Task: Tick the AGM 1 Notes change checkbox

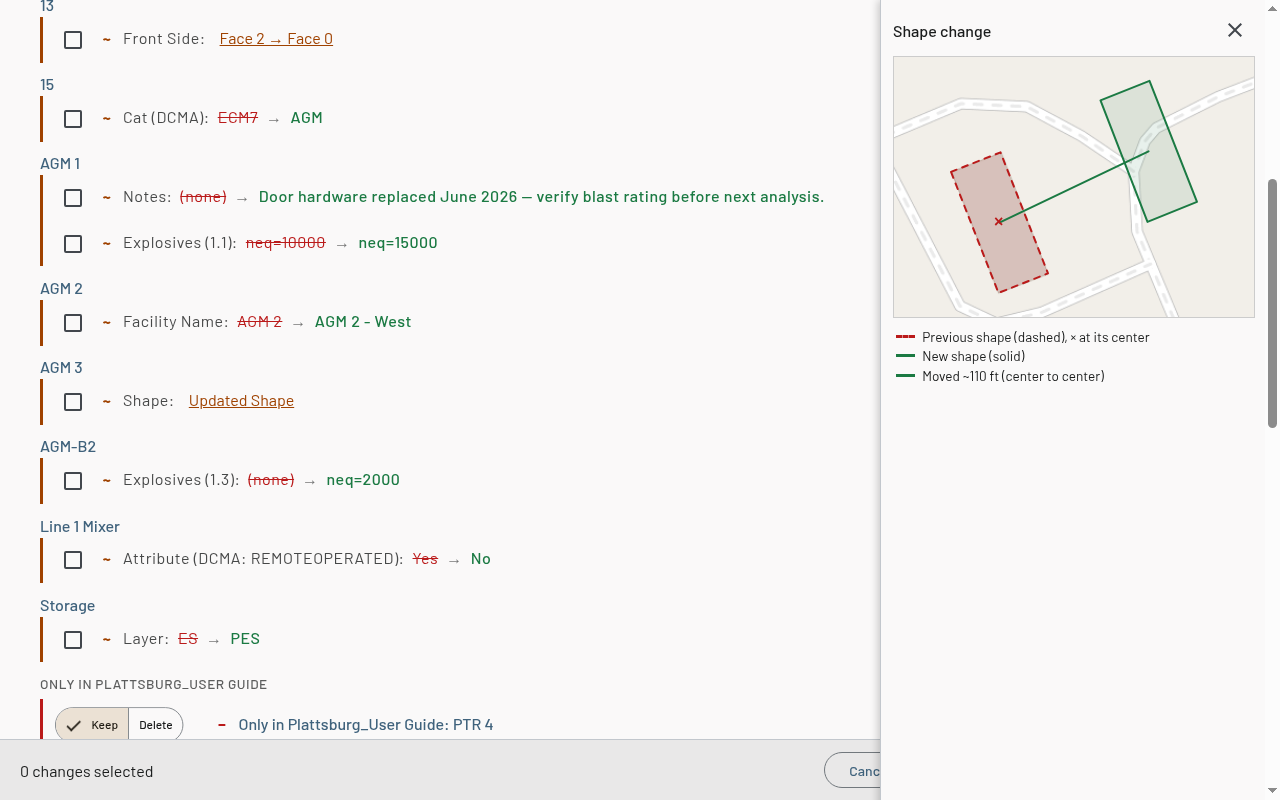Action: click(x=73, y=198)
